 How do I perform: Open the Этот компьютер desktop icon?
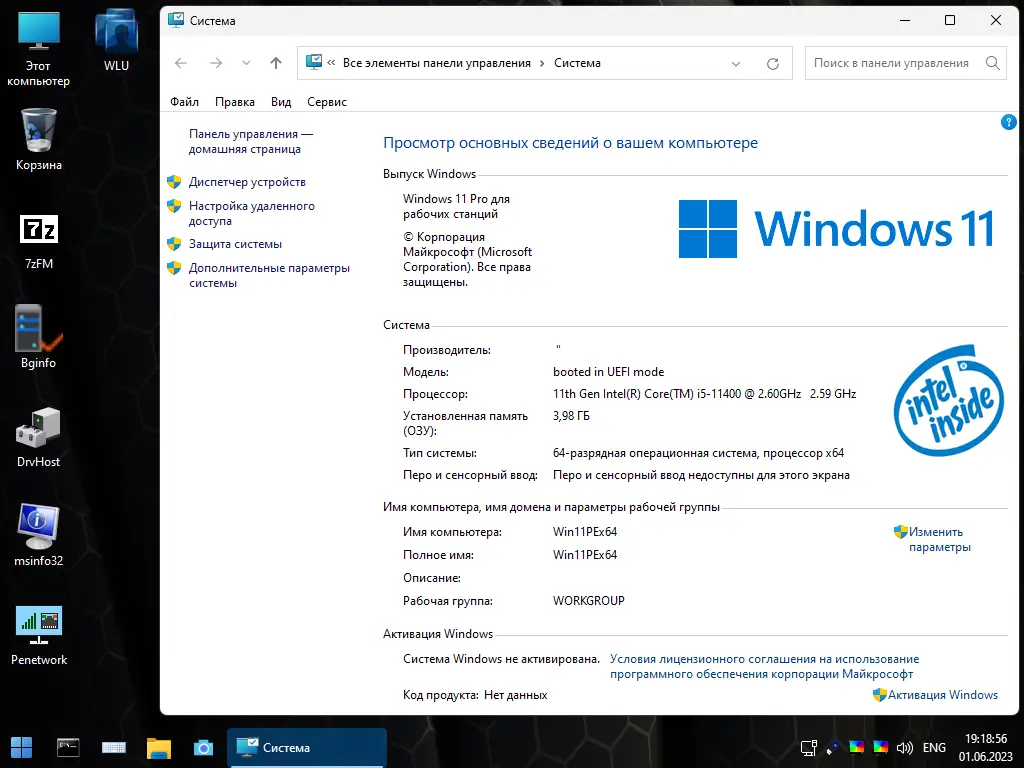tap(39, 50)
